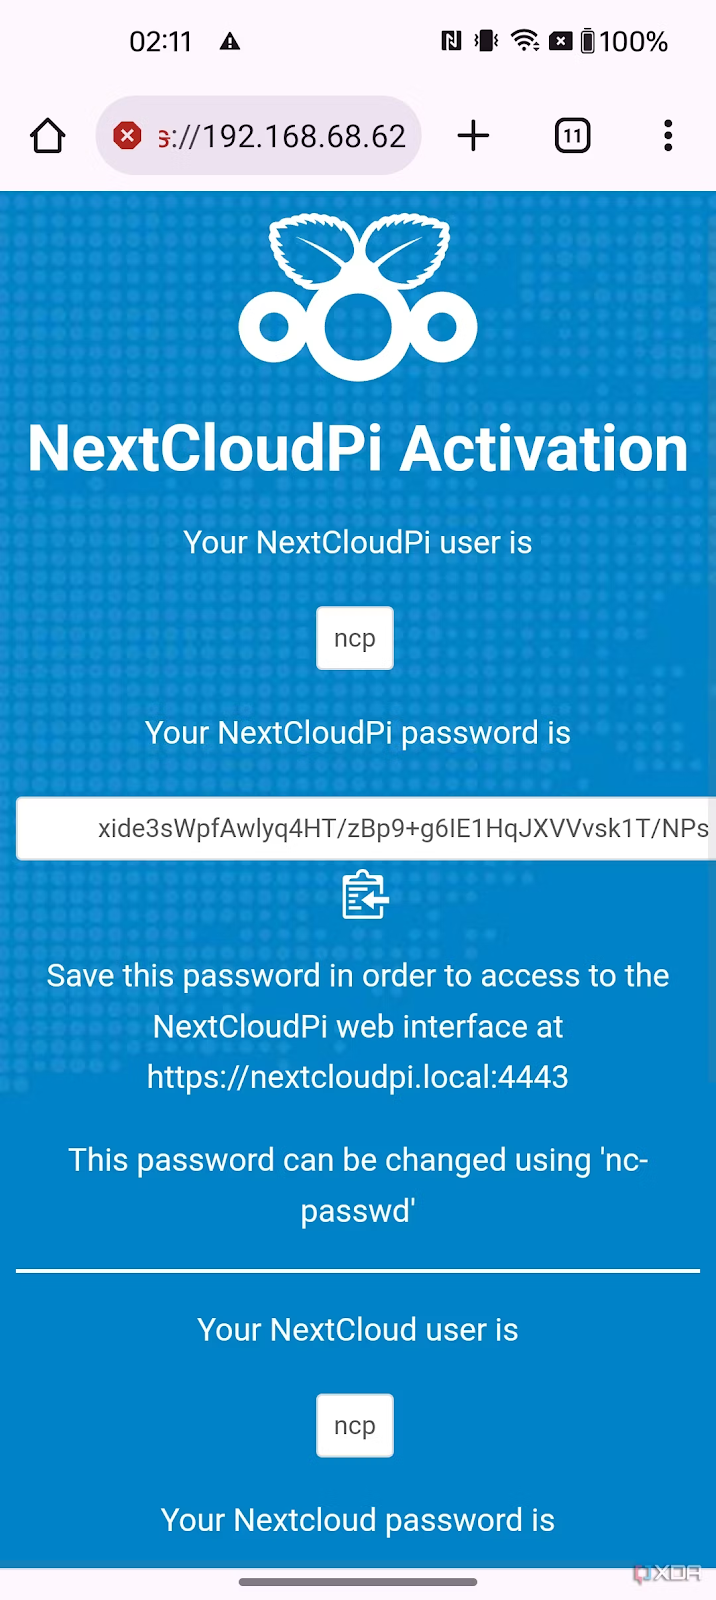
Task: Tap the browser home icon
Action: point(48,136)
